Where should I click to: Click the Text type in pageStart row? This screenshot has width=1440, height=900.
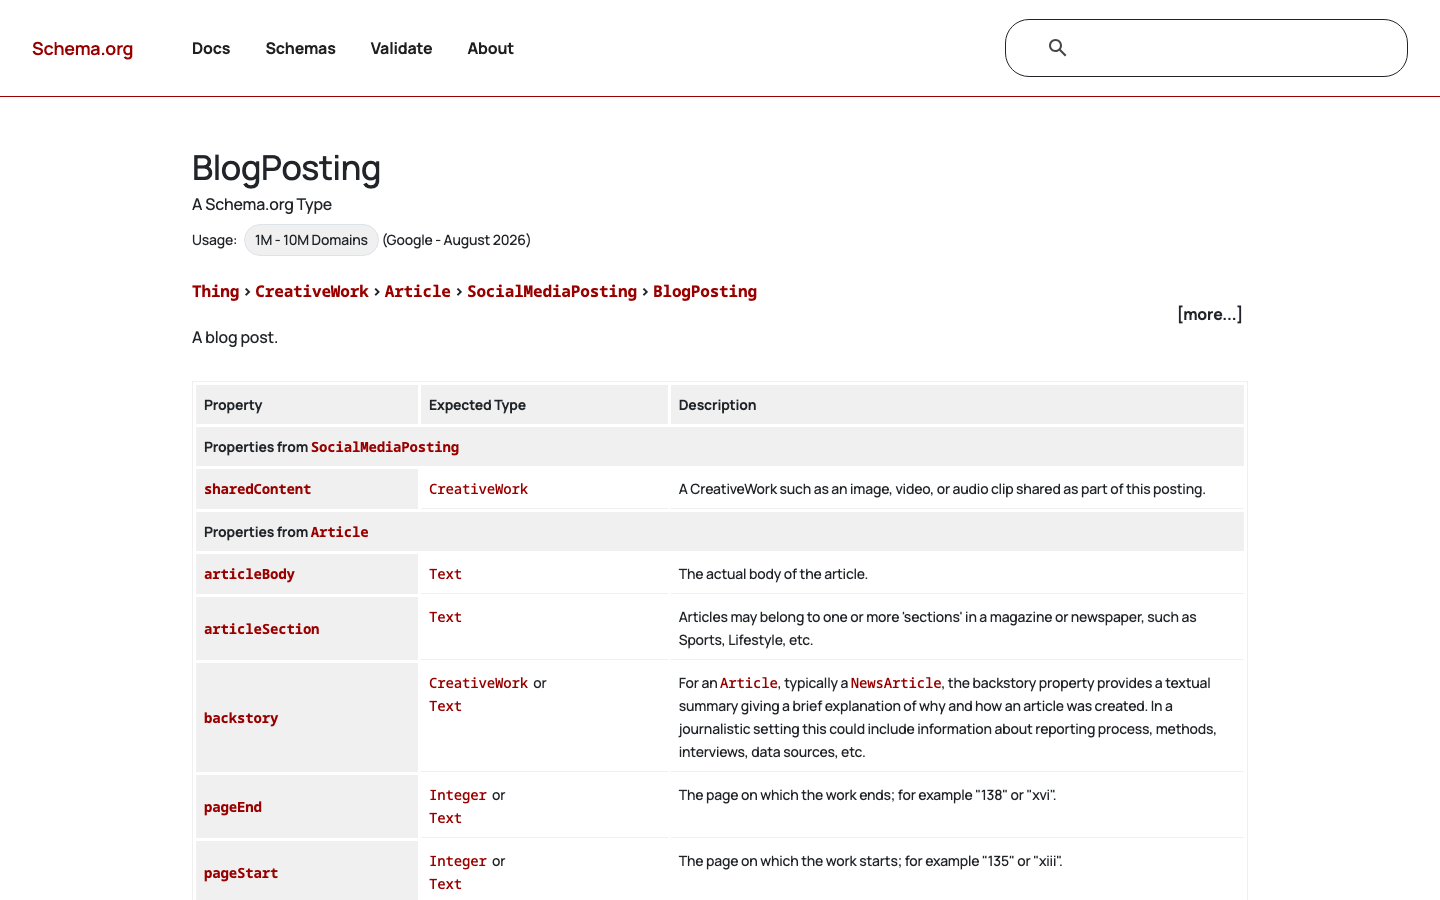(x=445, y=884)
